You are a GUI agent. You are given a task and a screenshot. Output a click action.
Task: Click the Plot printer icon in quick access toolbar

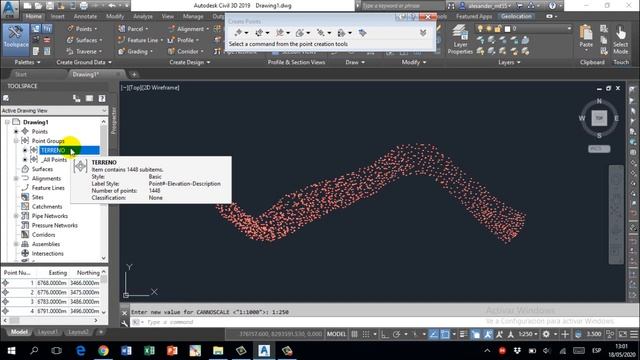(x=83, y=6)
